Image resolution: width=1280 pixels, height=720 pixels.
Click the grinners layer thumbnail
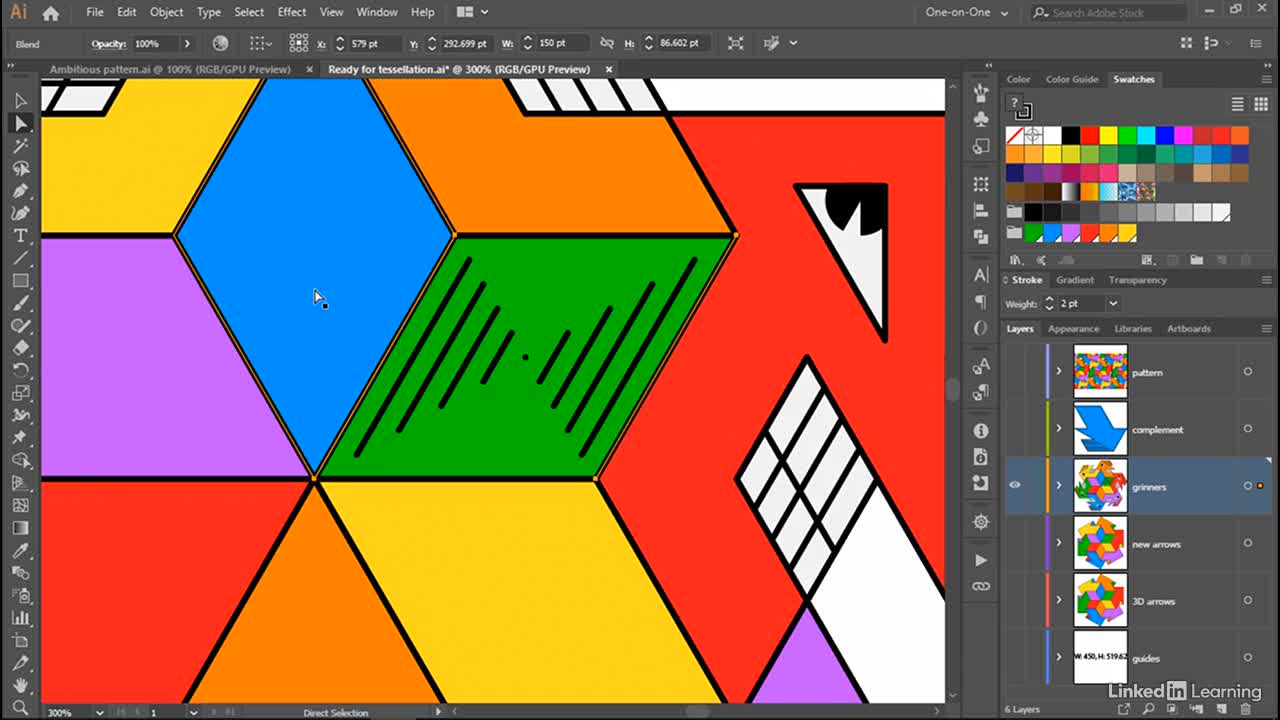(1100, 486)
